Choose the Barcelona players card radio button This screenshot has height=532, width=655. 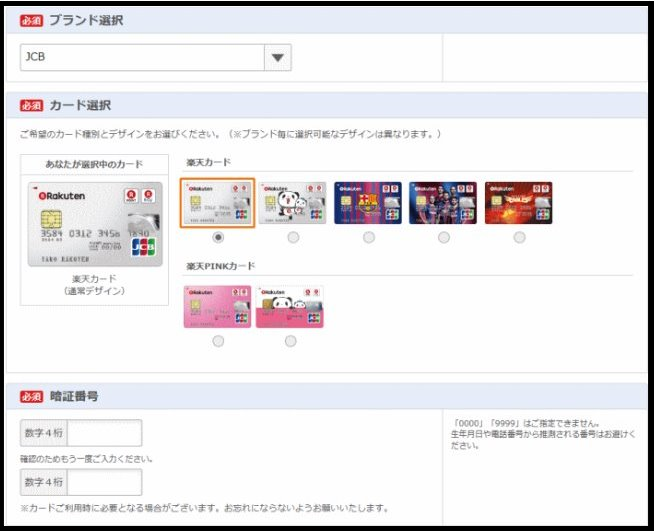coord(444,237)
